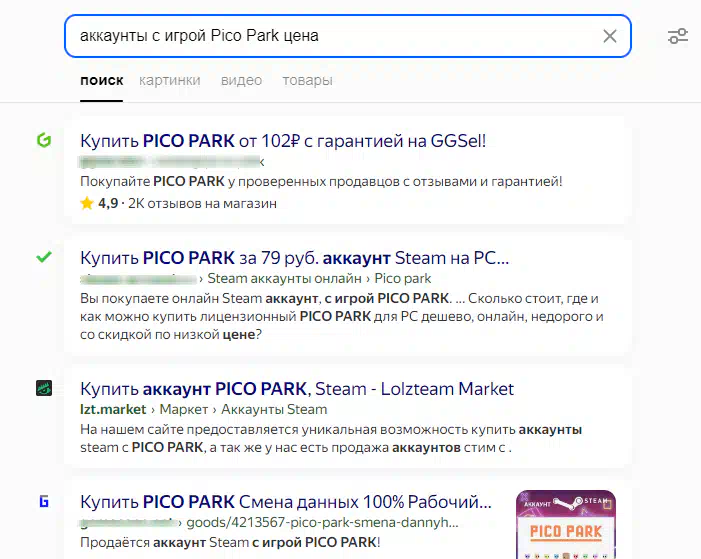The height and width of the screenshot is (559, 701).
Task: Click the lzt.market domain link
Action: 113,409
